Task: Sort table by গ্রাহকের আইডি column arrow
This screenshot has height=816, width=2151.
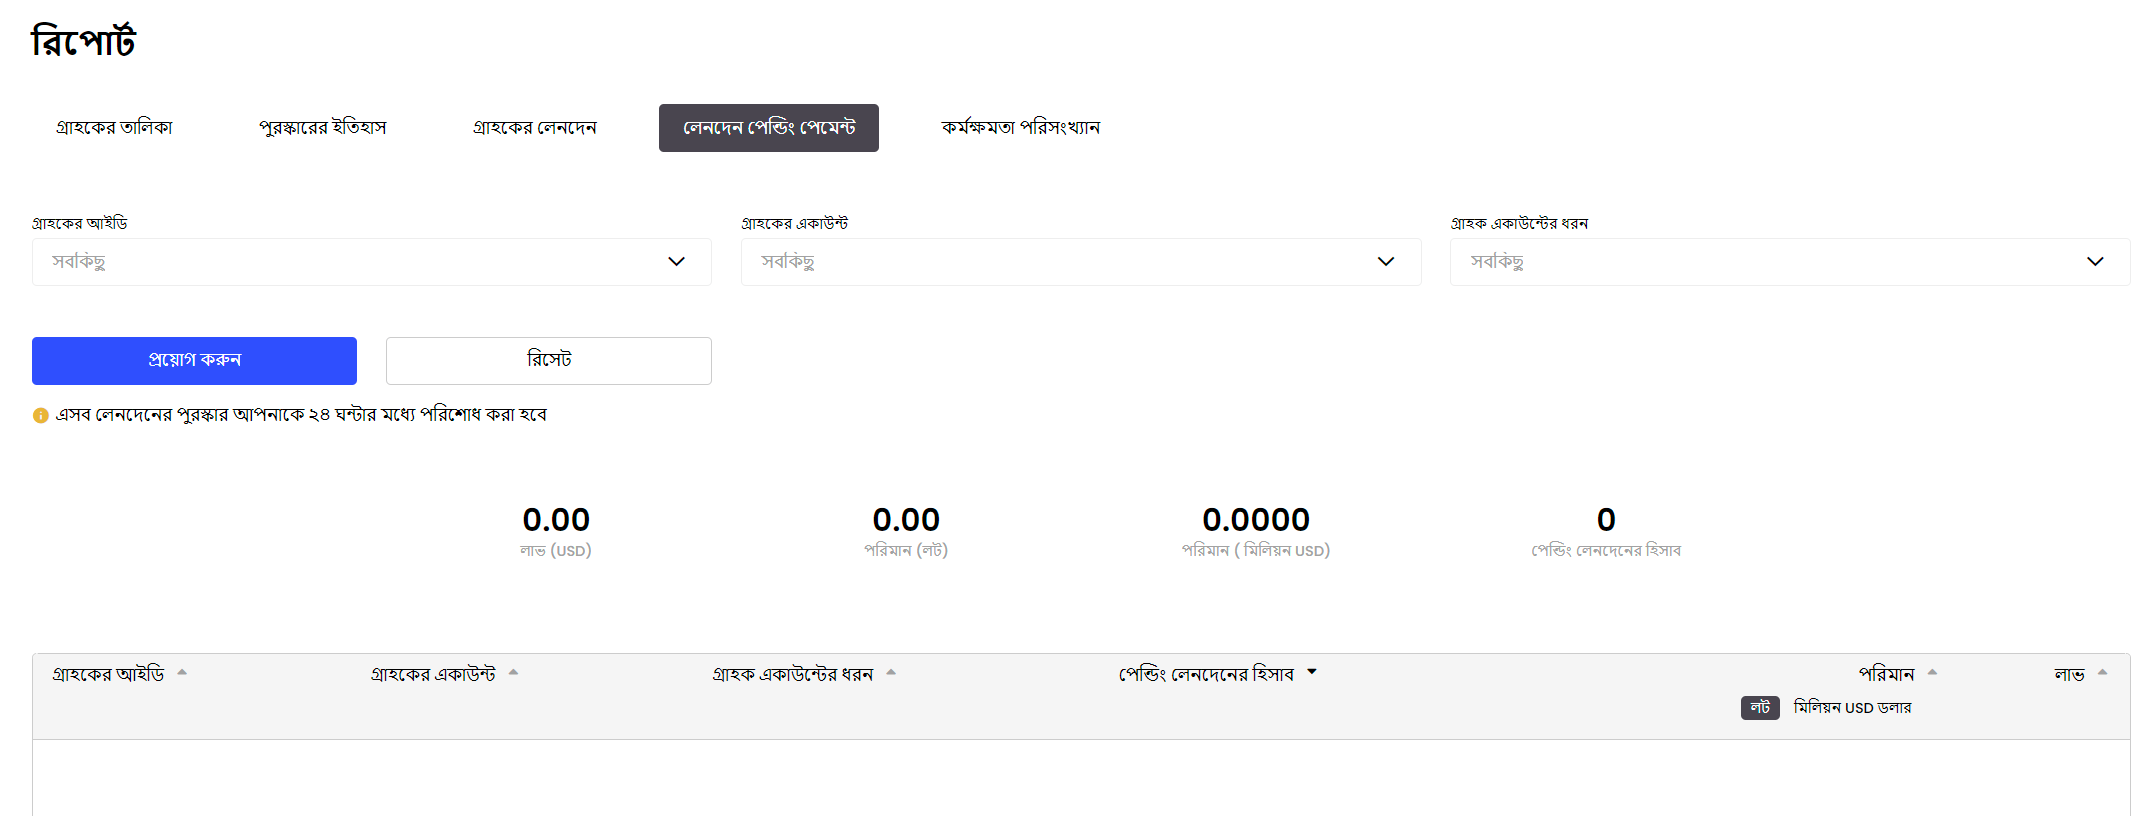Action: tap(182, 673)
